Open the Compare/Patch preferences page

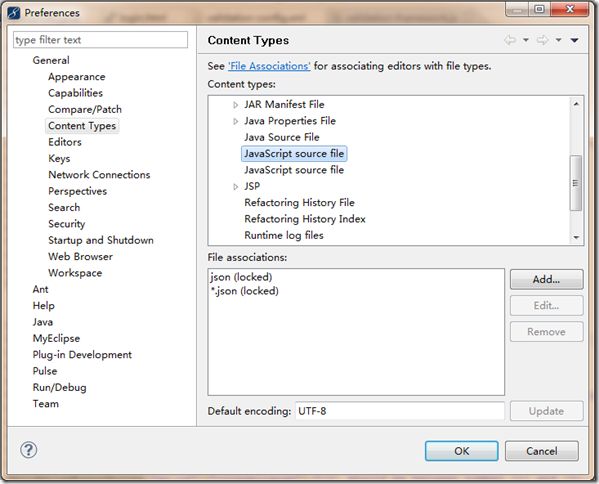85,109
